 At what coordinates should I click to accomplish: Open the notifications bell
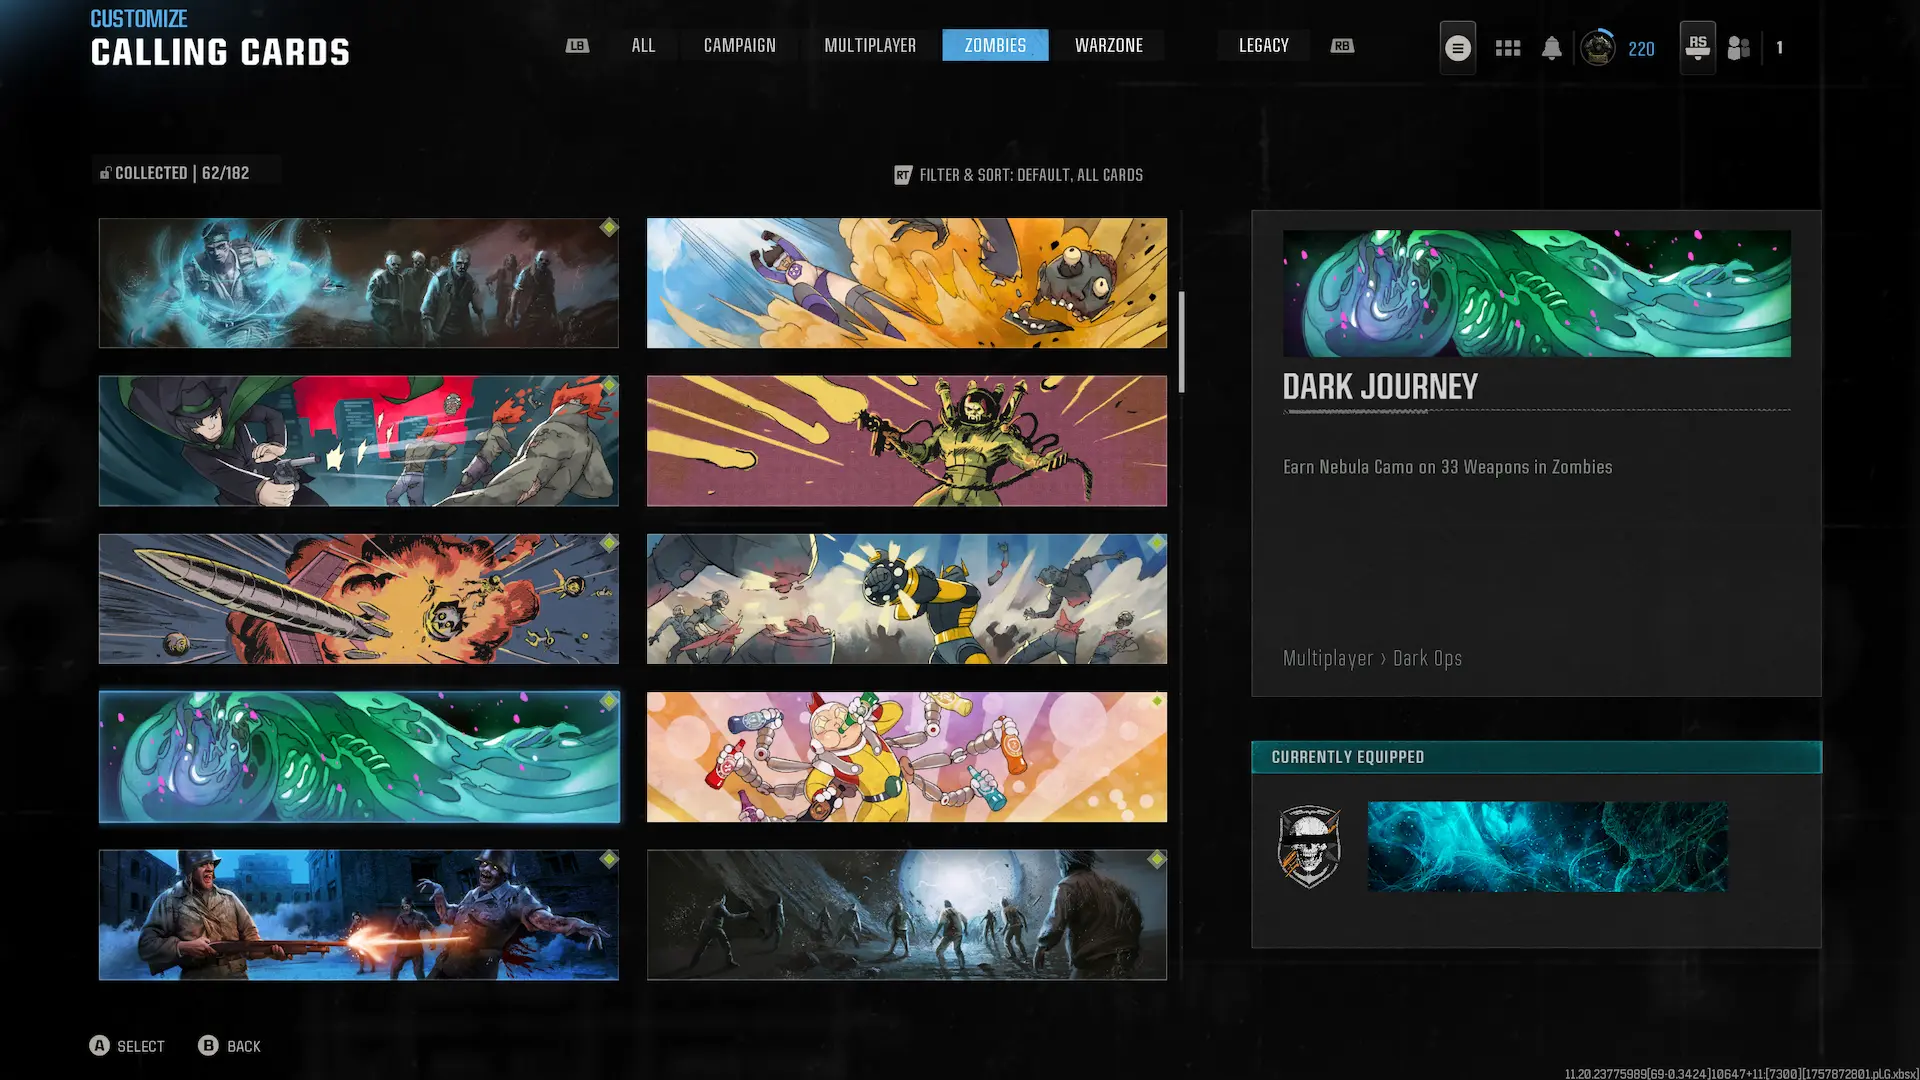coord(1551,48)
